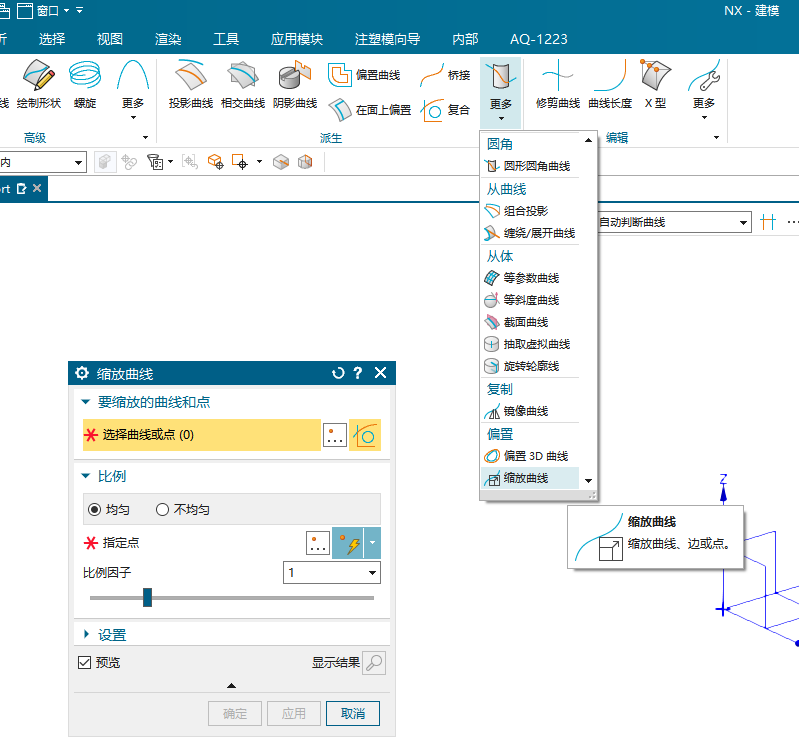Click the dialog settings gear icon
The image size is (799, 754).
82,373
